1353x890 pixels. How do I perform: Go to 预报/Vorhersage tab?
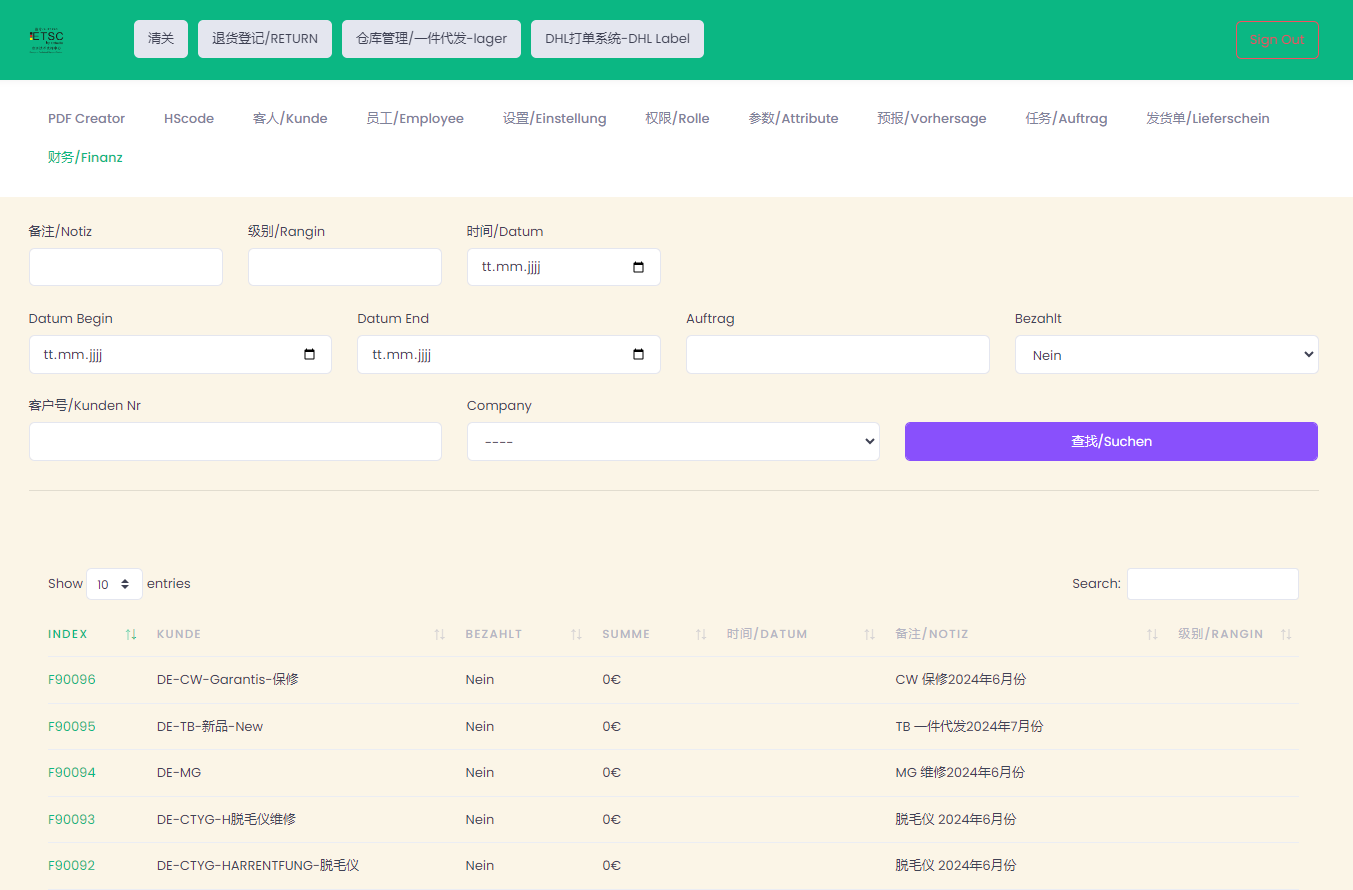click(x=932, y=118)
